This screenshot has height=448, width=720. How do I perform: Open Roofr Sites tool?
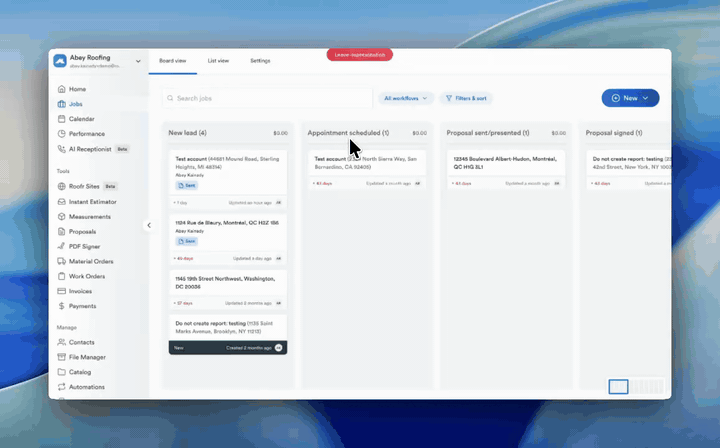[87, 186]
